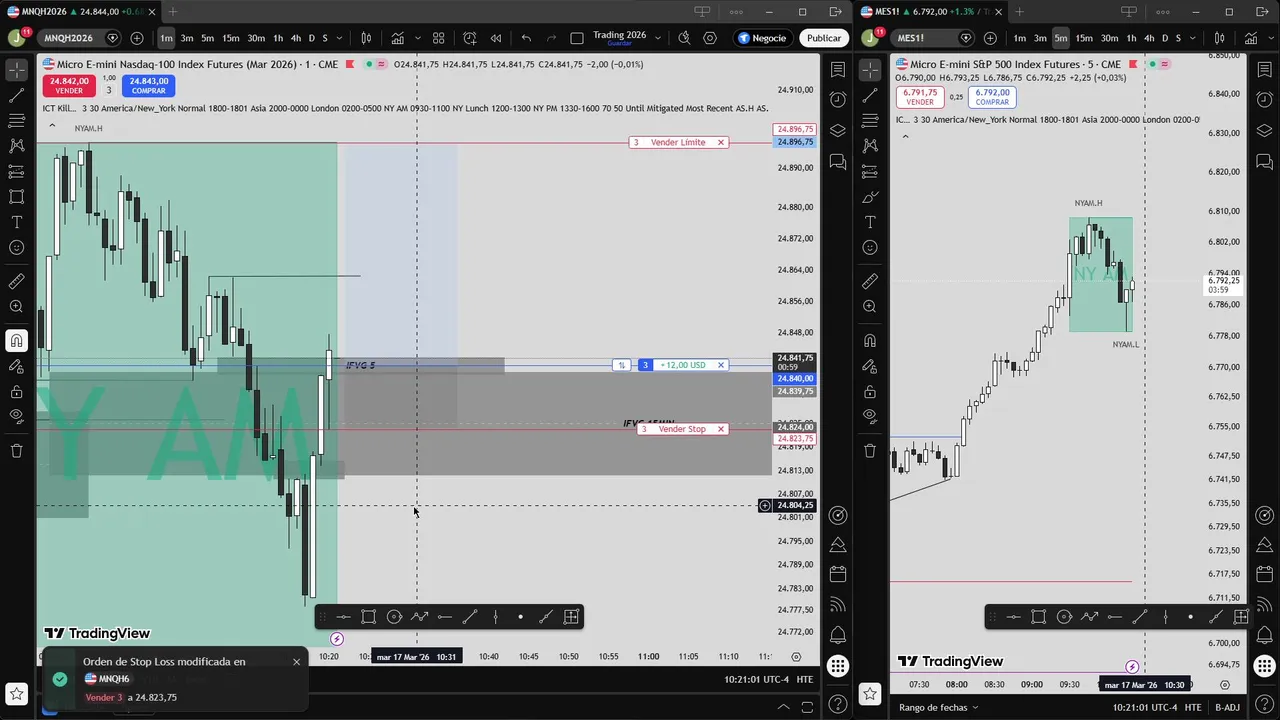This screenshot has height=720, width=1280.
Task: Open Rango de fechas dropdown
Action: pyautogui.click(x=938, y=707)
